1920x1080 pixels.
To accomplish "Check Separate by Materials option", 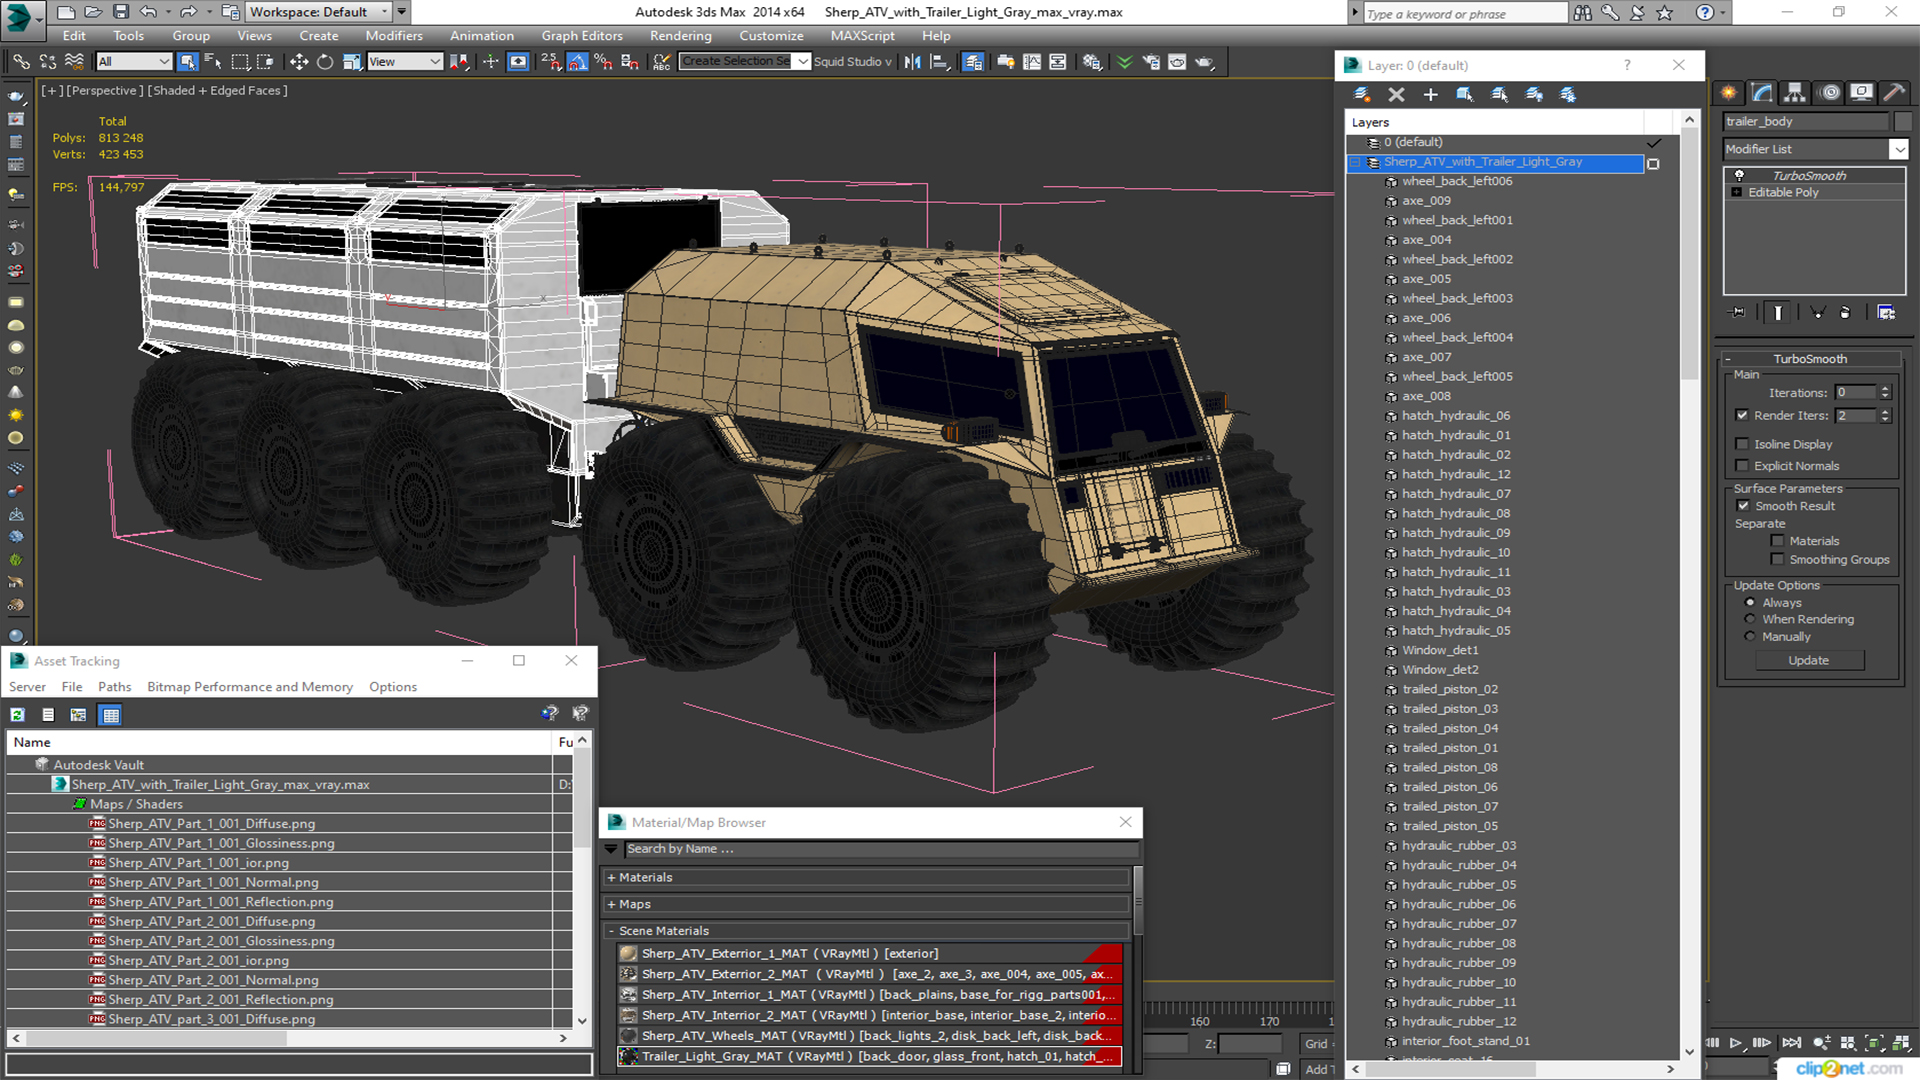I will pos(1777,541).
